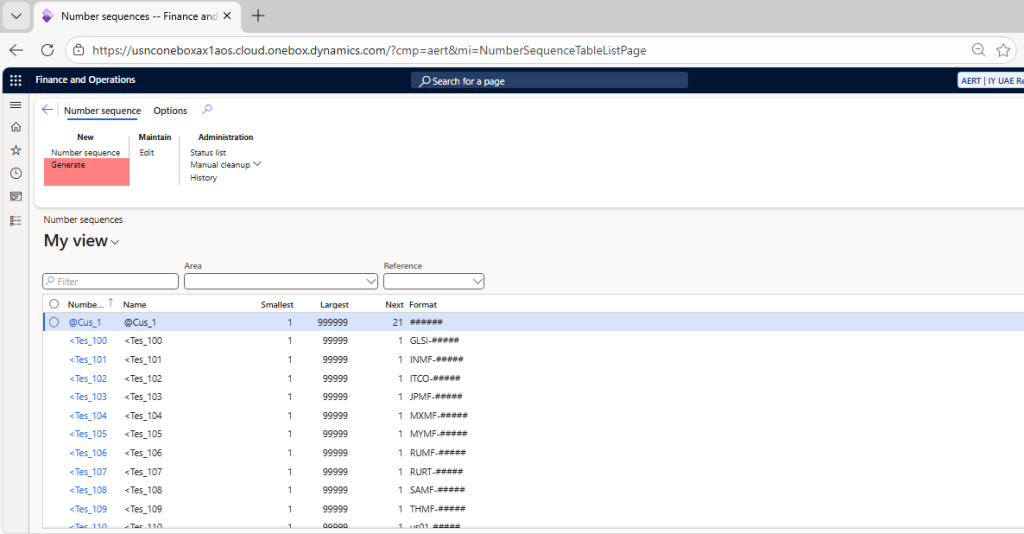Switch to the Options tab
The height and width of the screenshot is (534, 1024).
point(170,111)
